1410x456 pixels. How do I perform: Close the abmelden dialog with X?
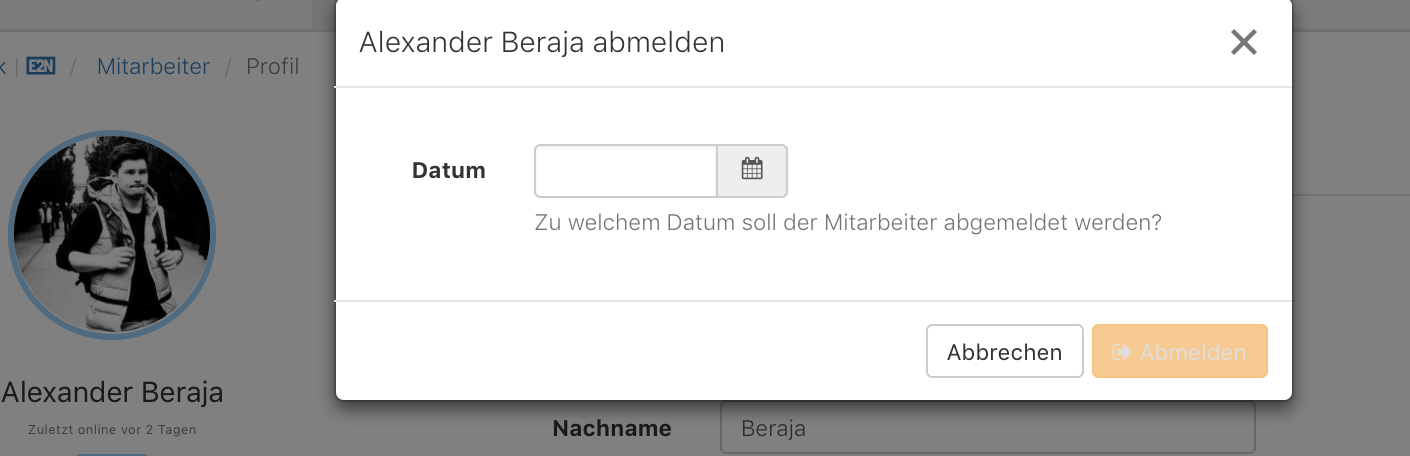(x=1243, y=42)
